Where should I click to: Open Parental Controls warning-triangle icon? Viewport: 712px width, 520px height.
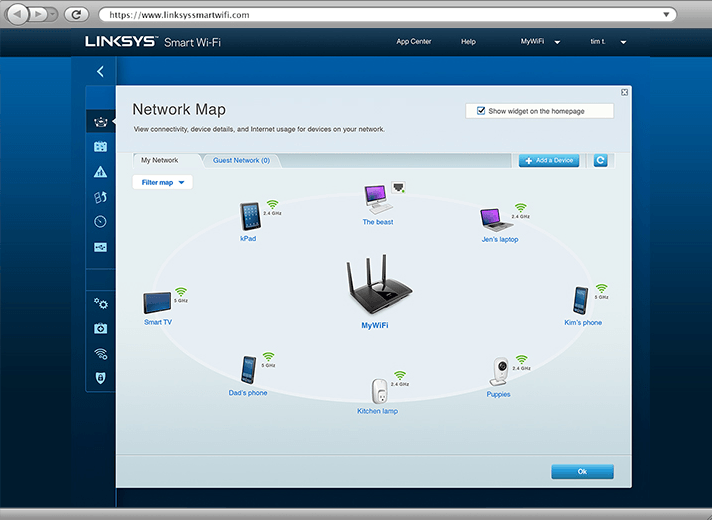coord(100,172)
